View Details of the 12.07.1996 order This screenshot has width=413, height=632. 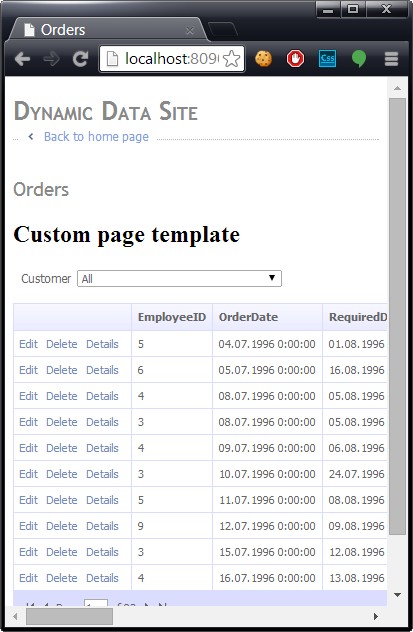point(102,526)
